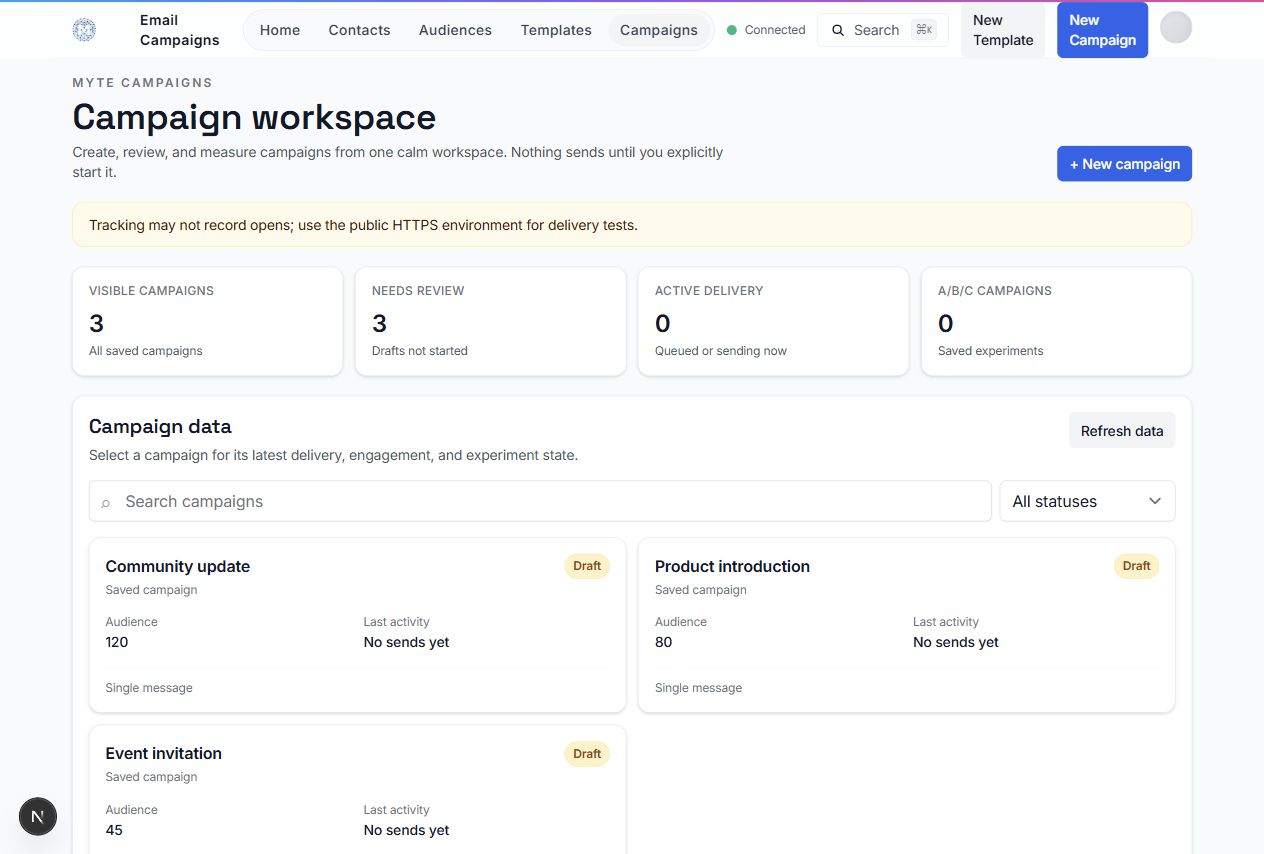Click the Email Campaigns brand title
The image size is (1264, 854).
(x=180, y=30)
